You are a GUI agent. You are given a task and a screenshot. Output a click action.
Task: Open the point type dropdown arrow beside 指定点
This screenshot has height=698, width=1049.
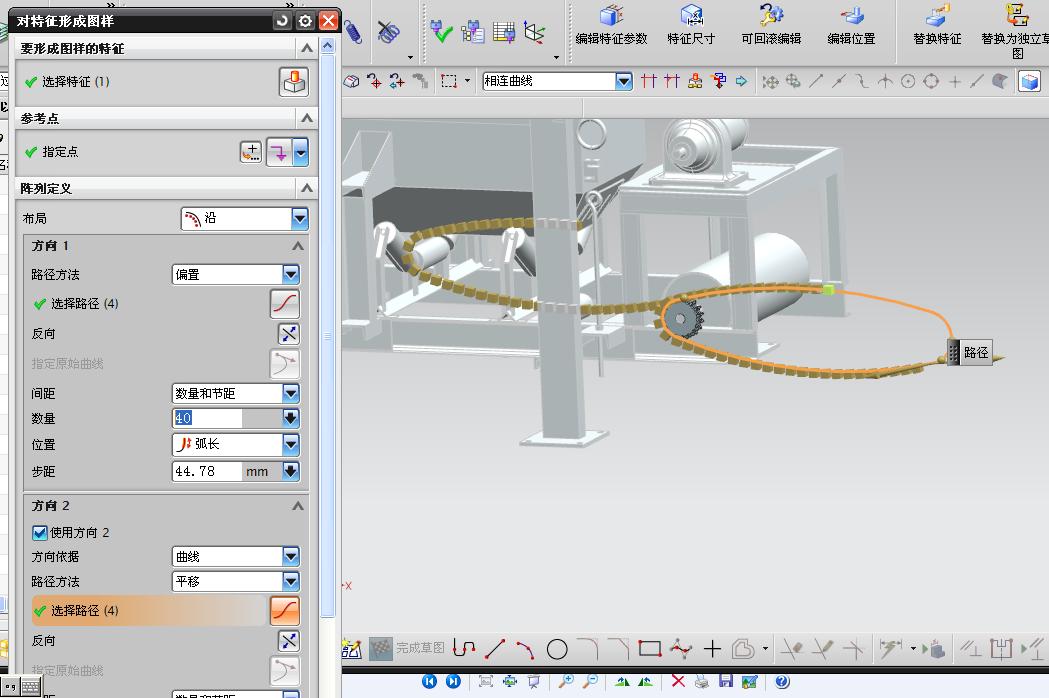[301, 152]
